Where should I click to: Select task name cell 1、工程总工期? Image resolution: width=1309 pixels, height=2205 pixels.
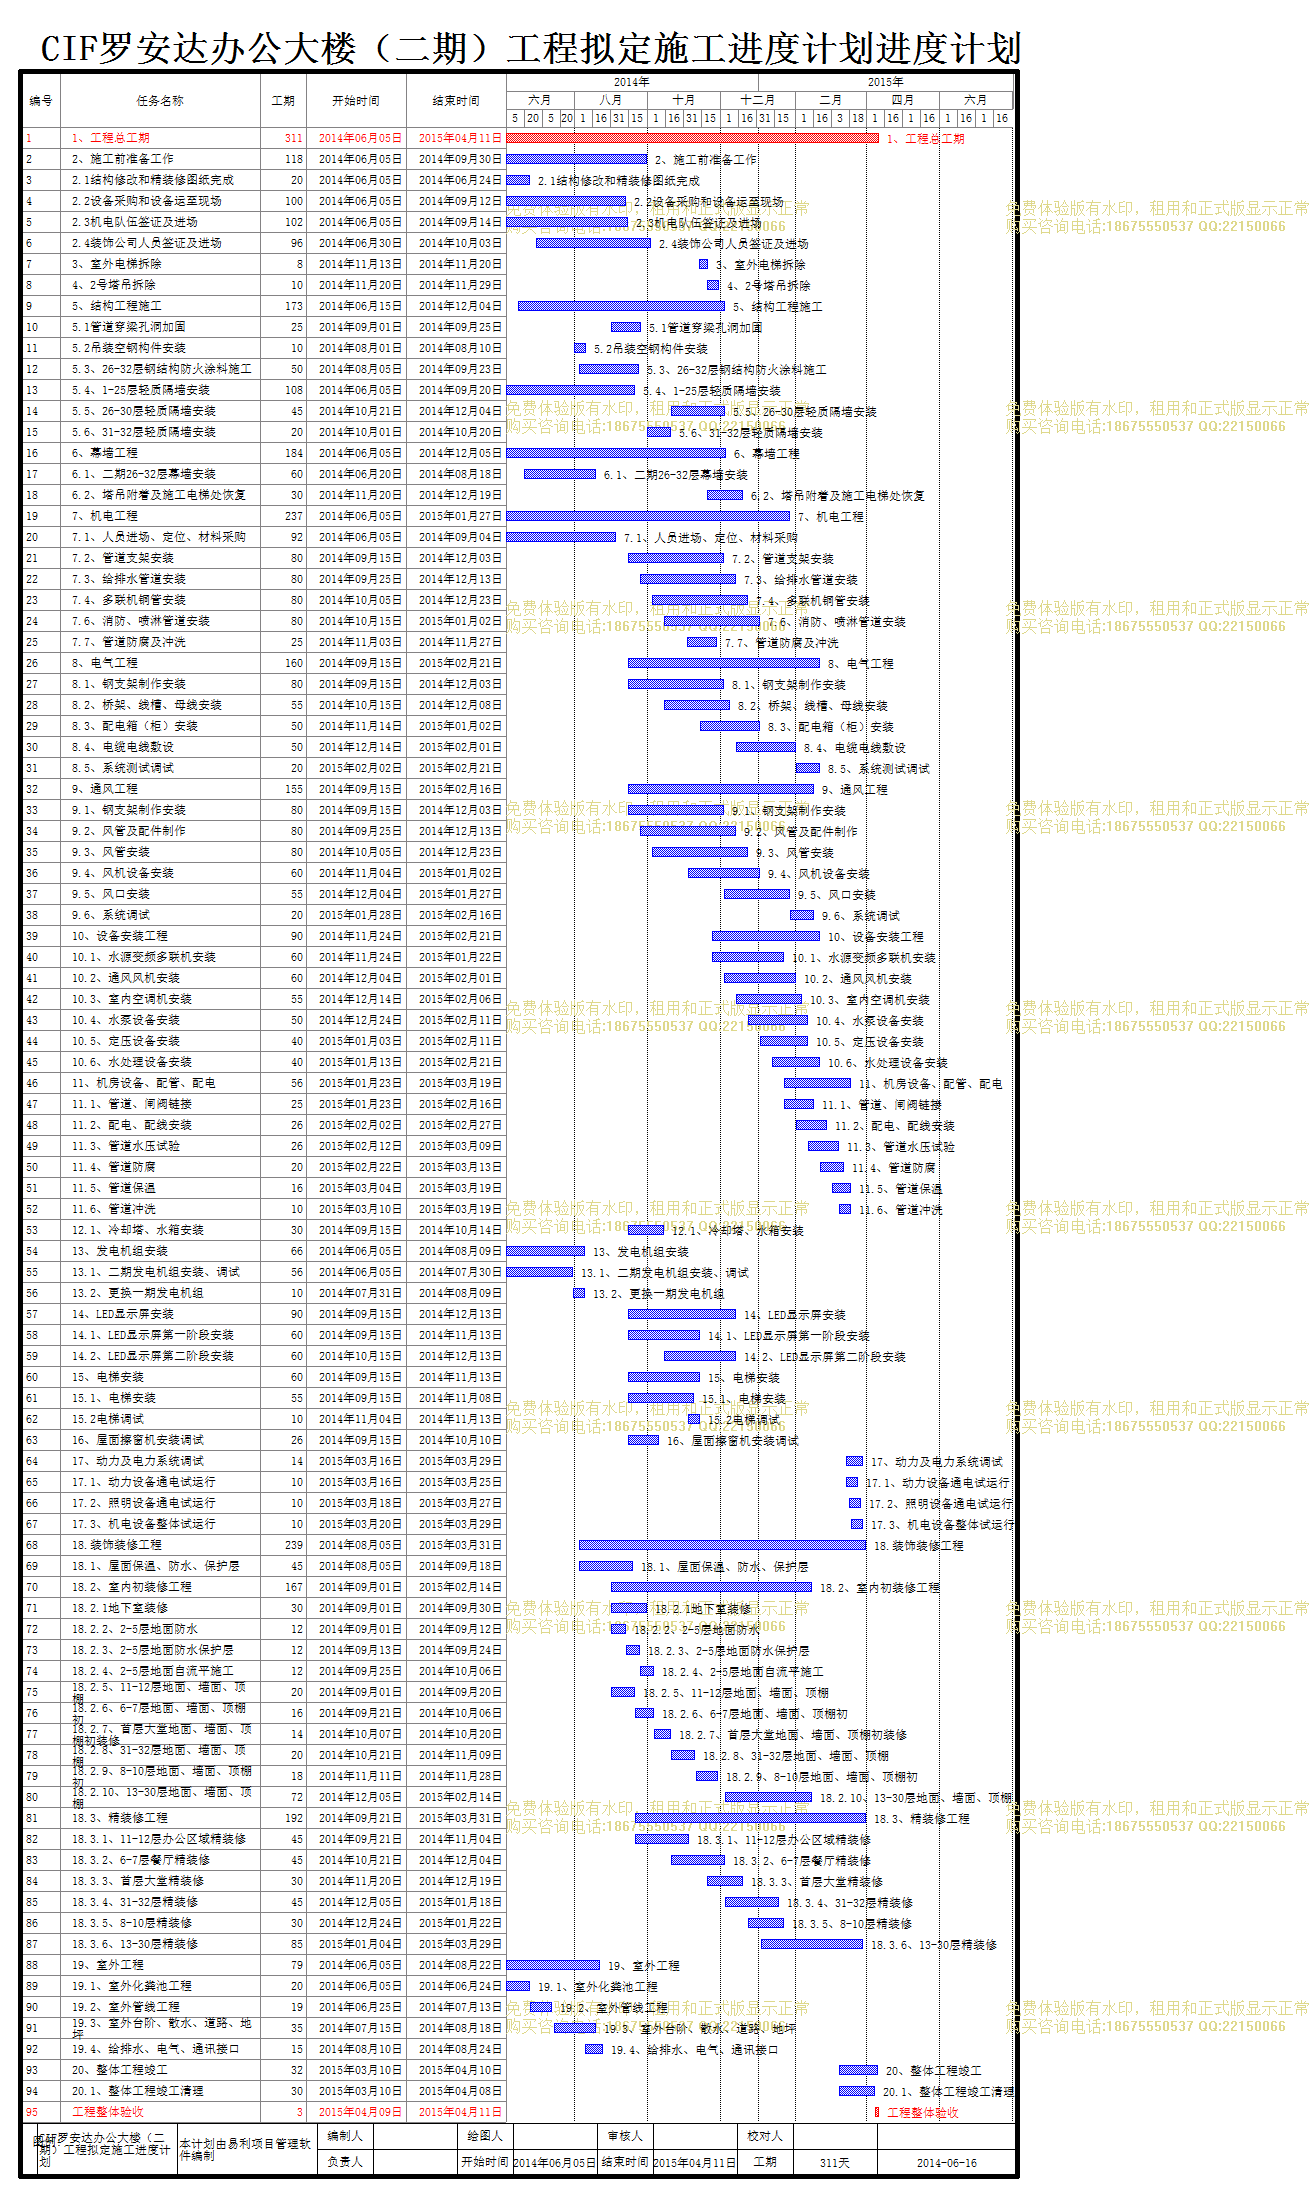click(160, 138)
